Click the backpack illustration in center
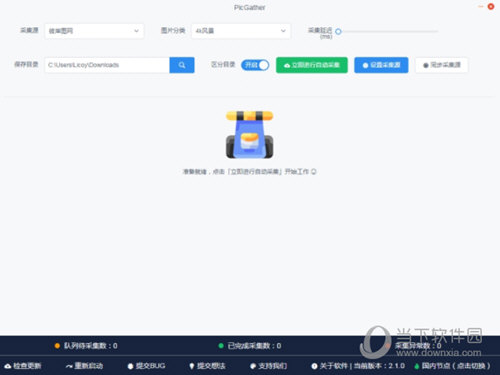 tap(250, 135)
